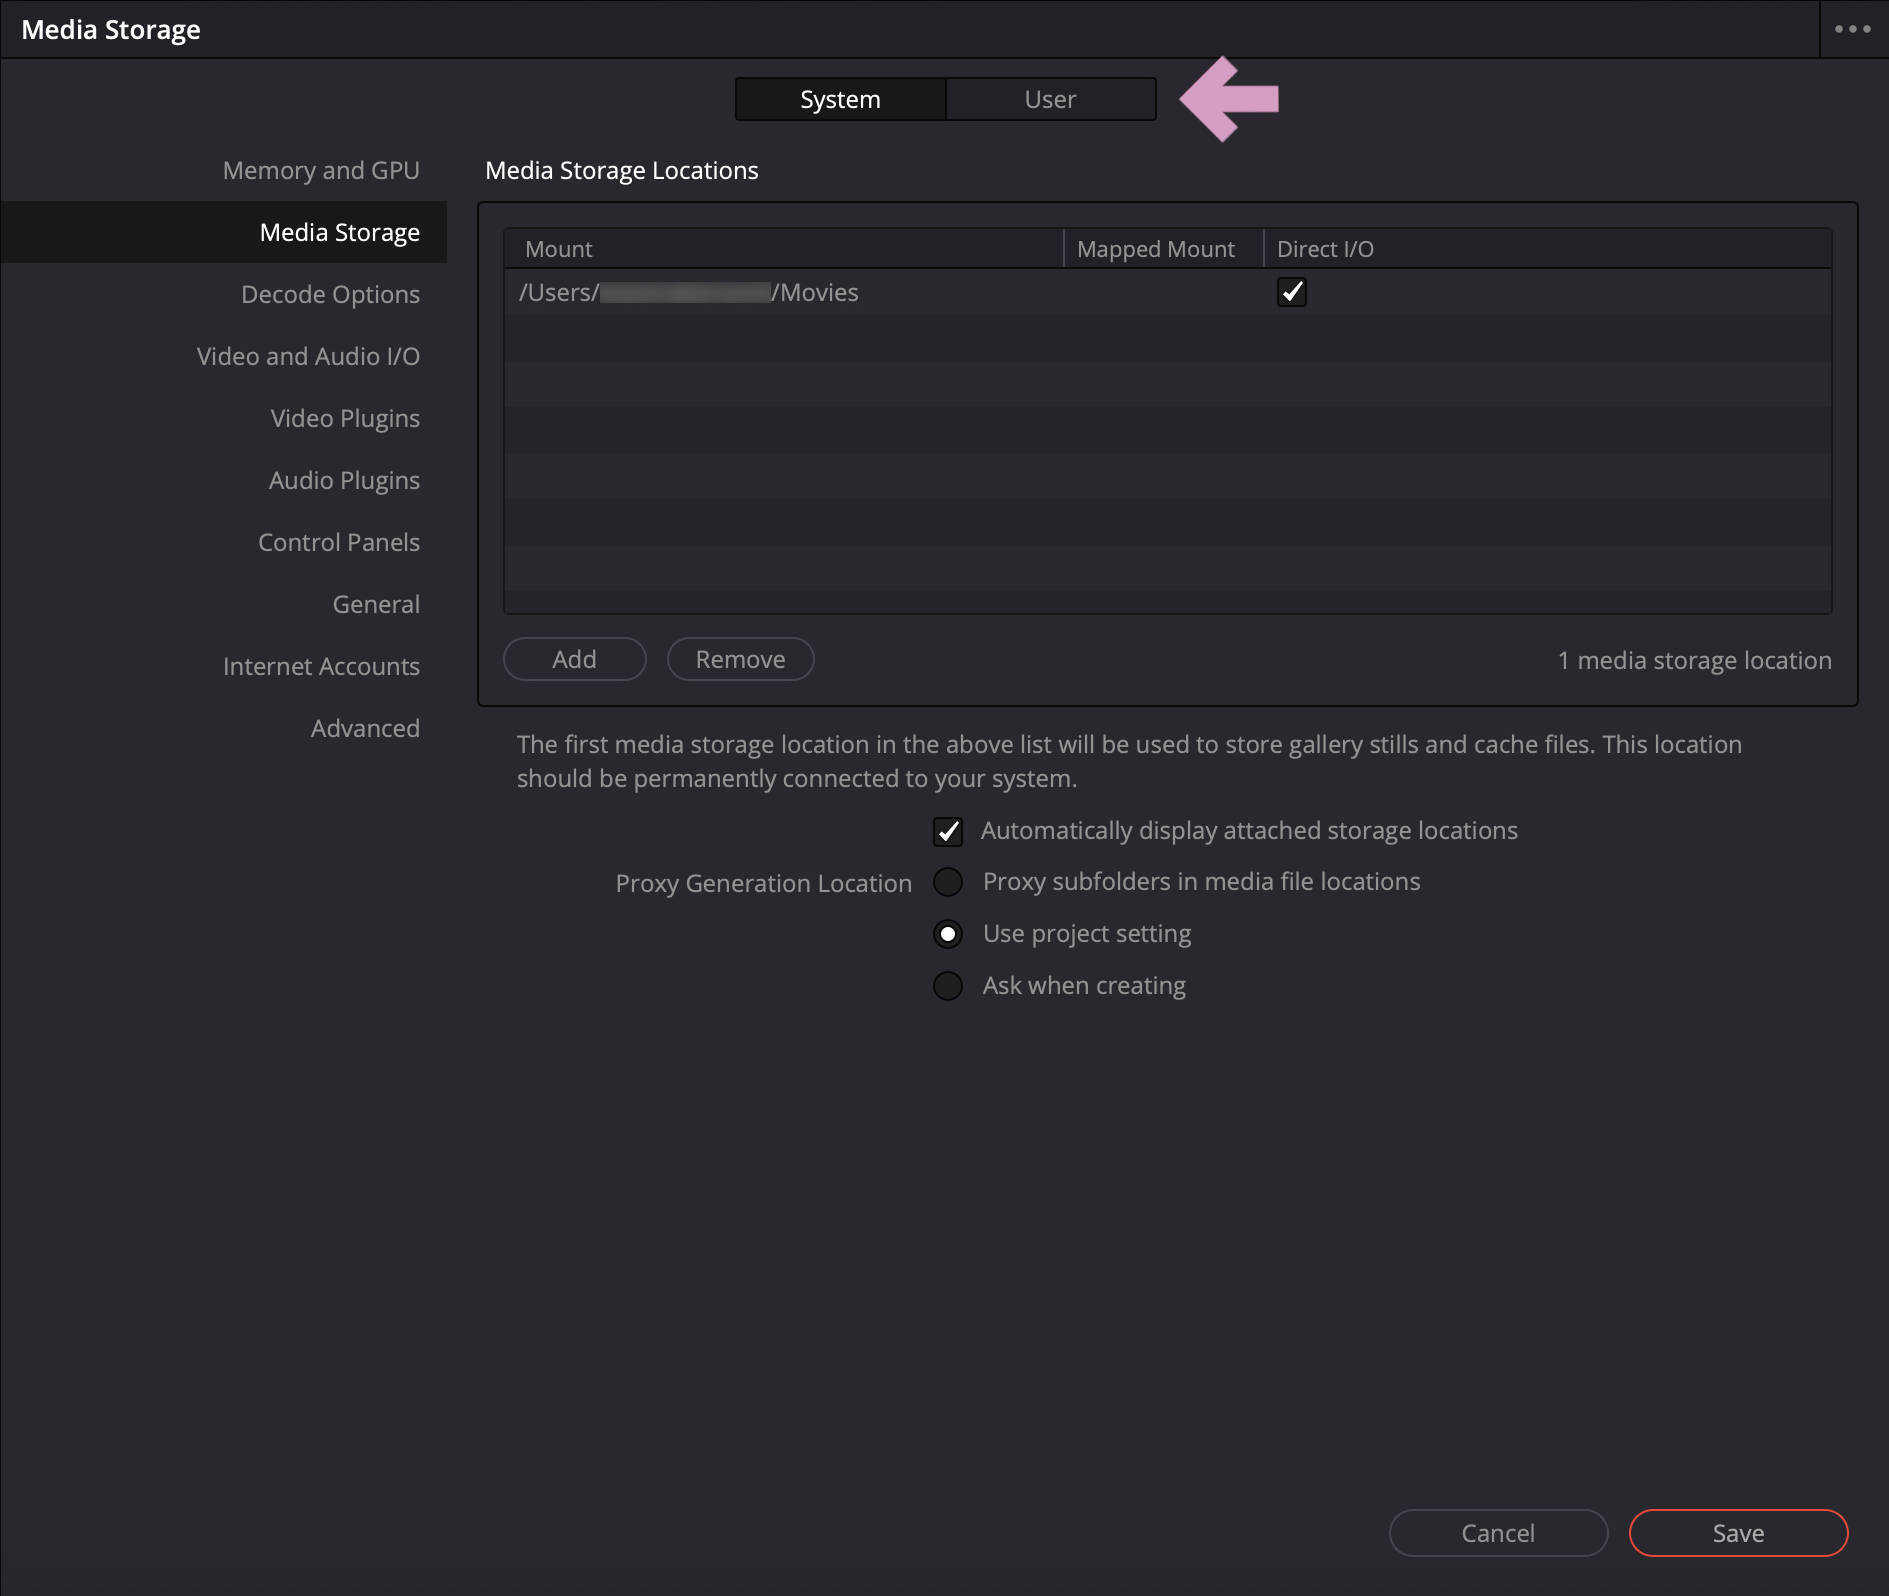Viewport: 1889px width, 1596px height.
Task: Open the Decode Options section
Action: pos(330,293)
